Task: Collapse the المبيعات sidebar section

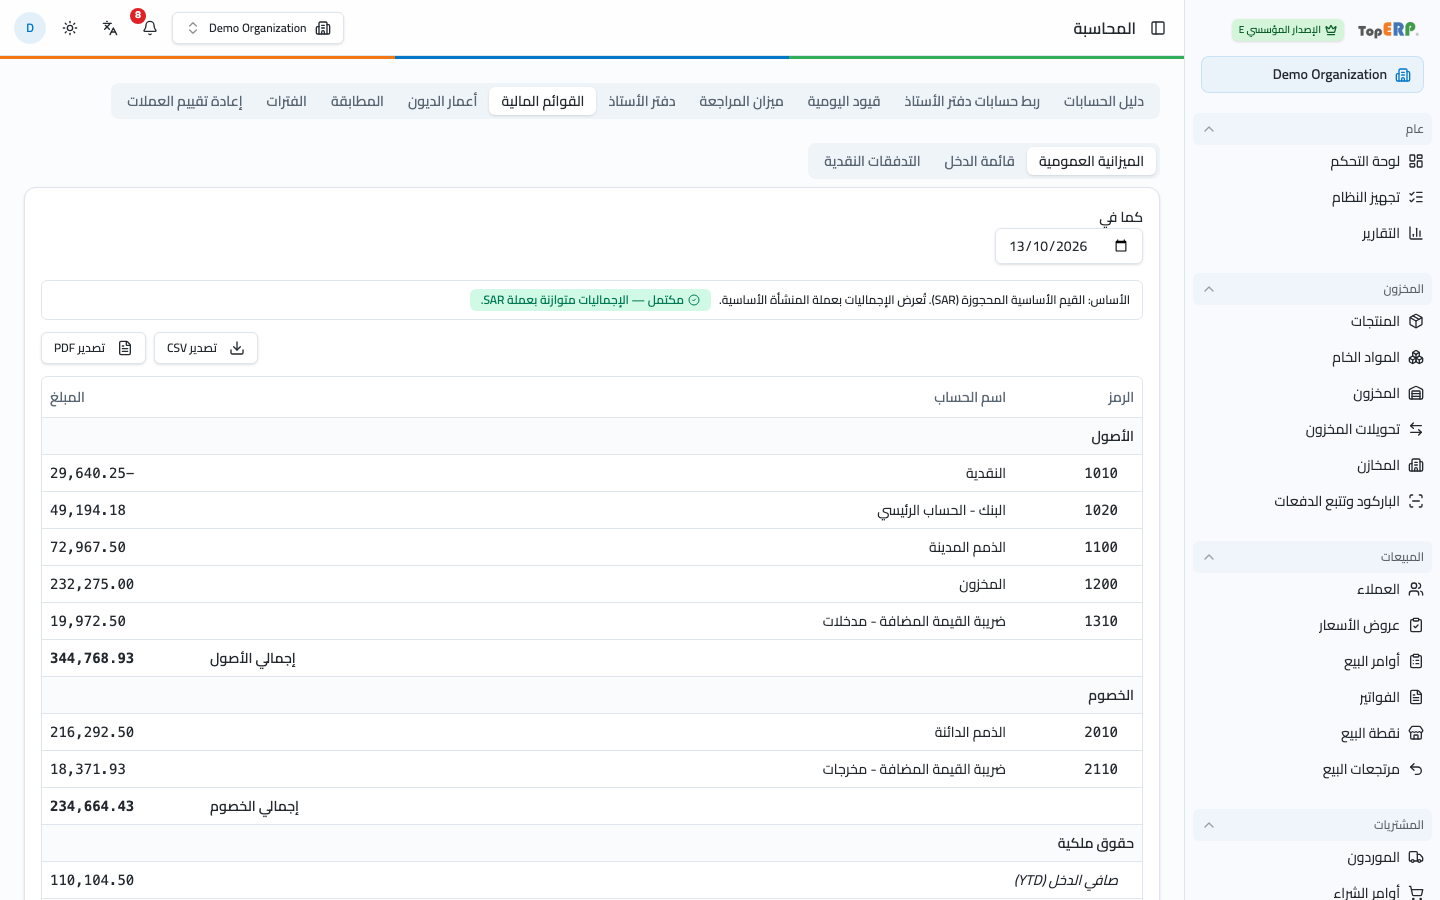Action: coord(1312,557)
